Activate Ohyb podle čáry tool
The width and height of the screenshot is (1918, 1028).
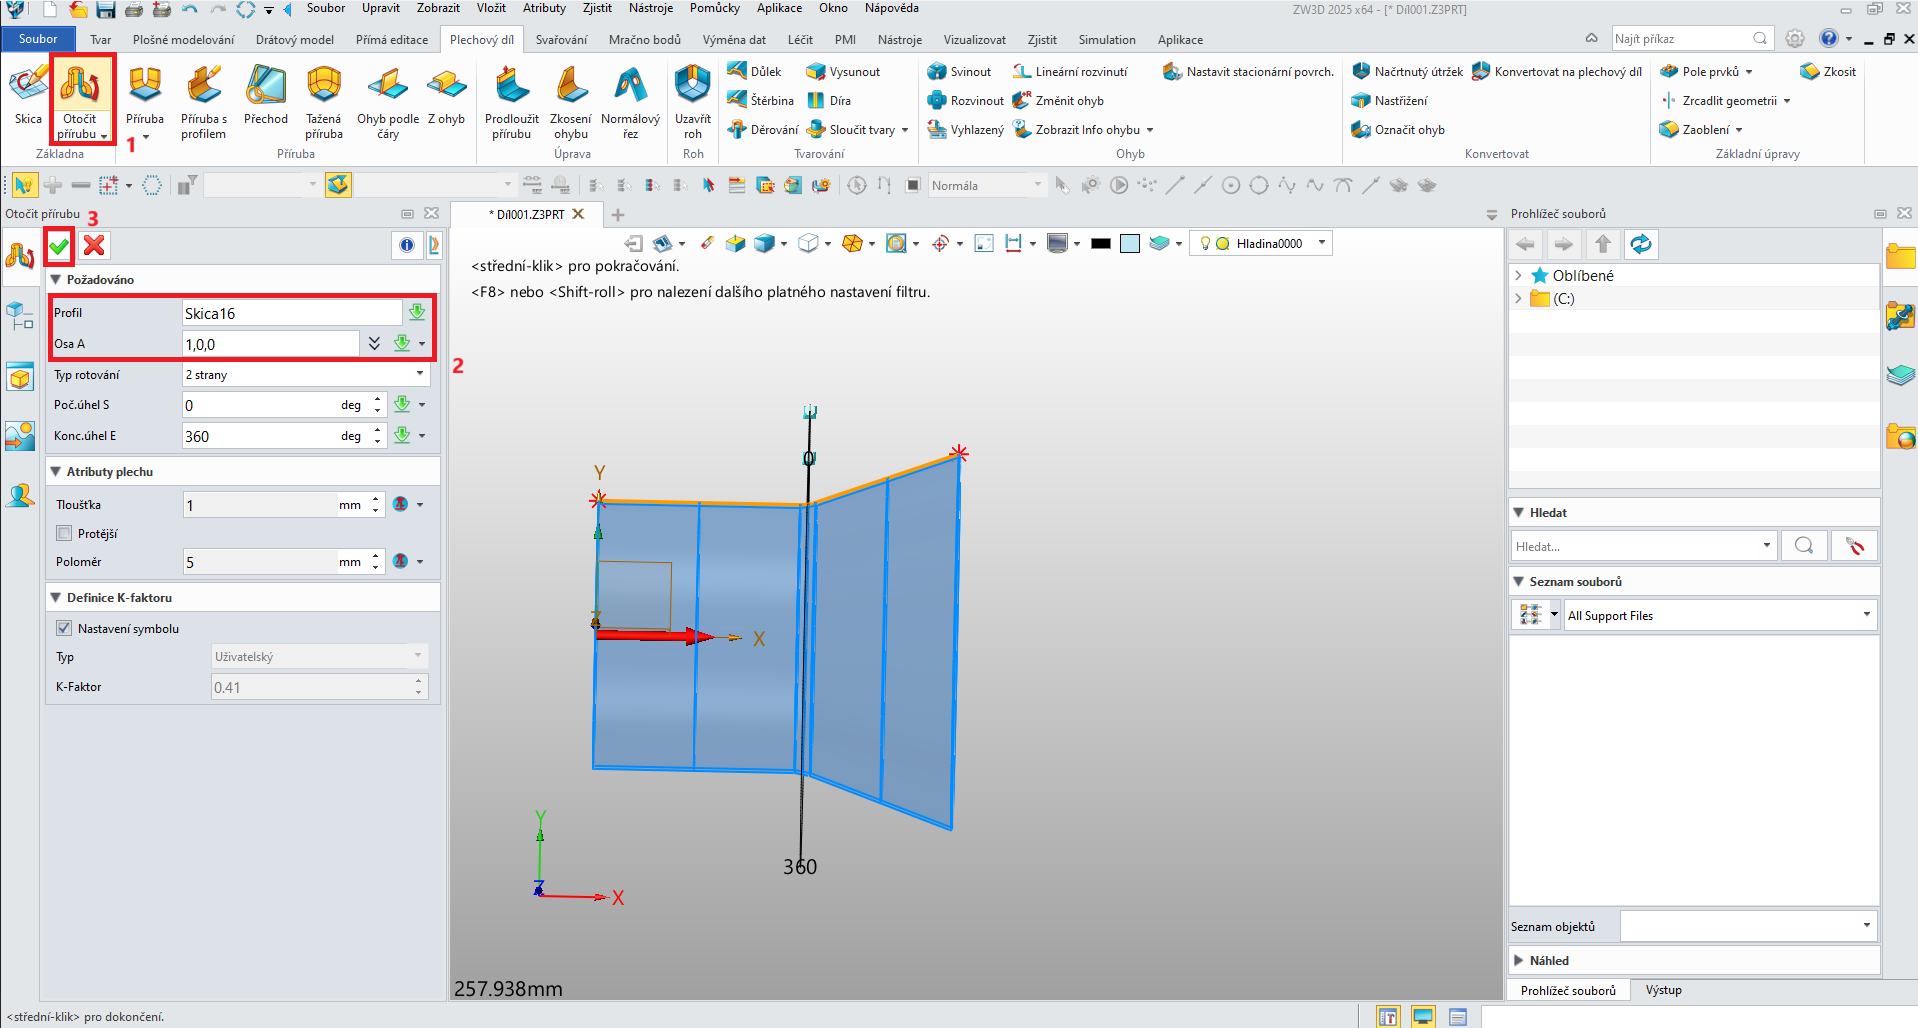point(388,100)
